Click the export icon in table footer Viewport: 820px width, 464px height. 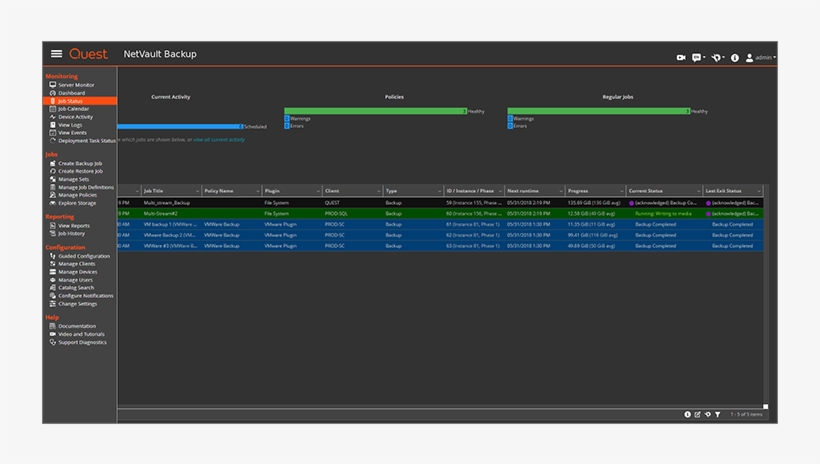coord(698,414)
